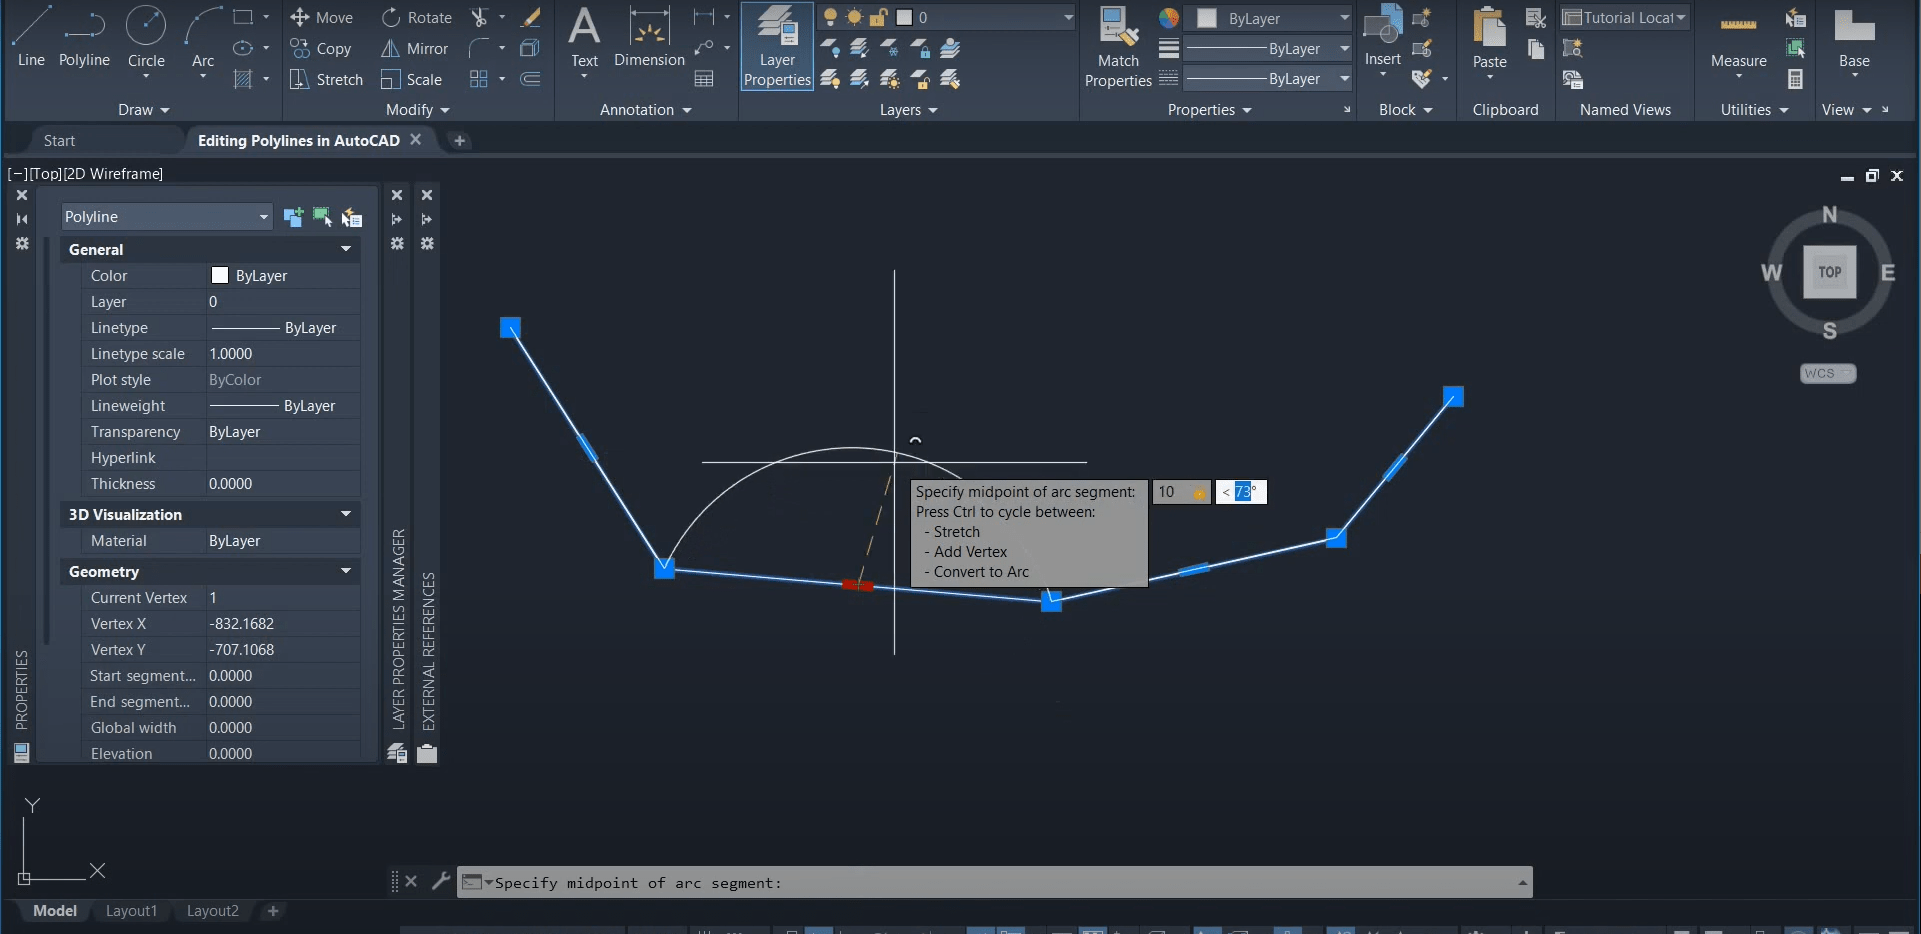Toggle layer freeze sun icon
This screenshot has width=1921, height=934.
(x=853, y=17)
